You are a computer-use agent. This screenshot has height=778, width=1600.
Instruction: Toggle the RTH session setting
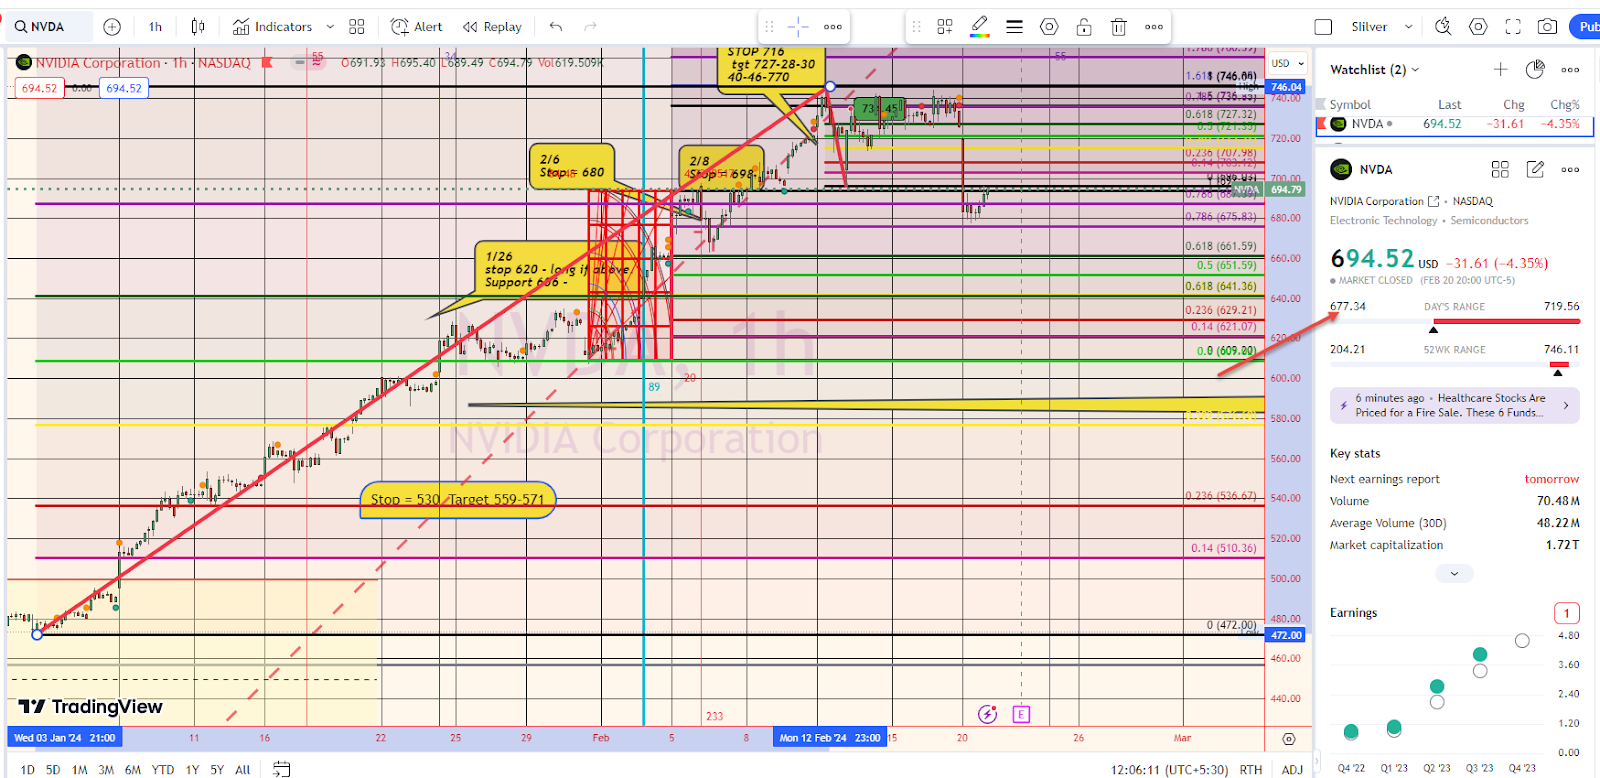1250,769
